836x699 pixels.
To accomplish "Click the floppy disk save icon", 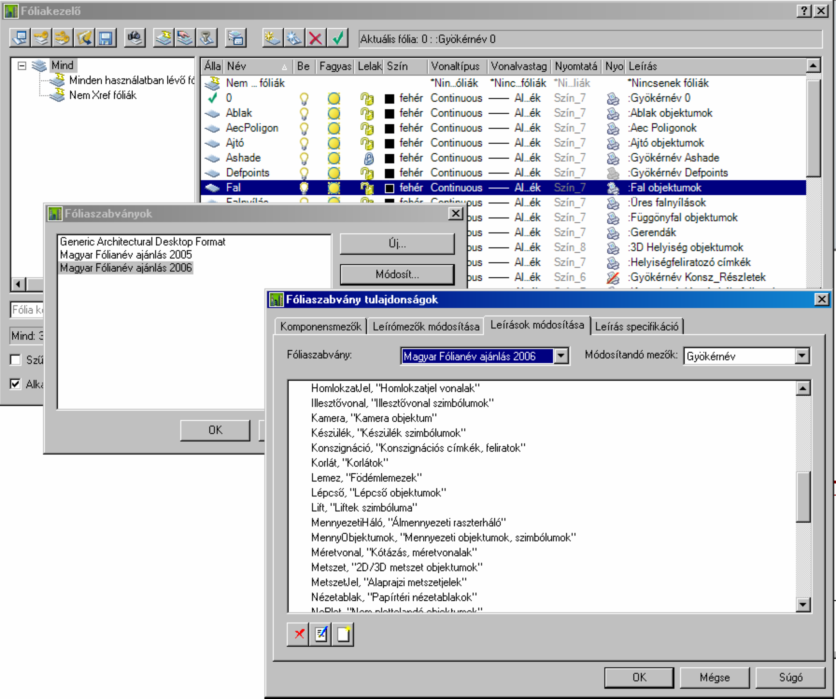I will [x=106, y=38].
